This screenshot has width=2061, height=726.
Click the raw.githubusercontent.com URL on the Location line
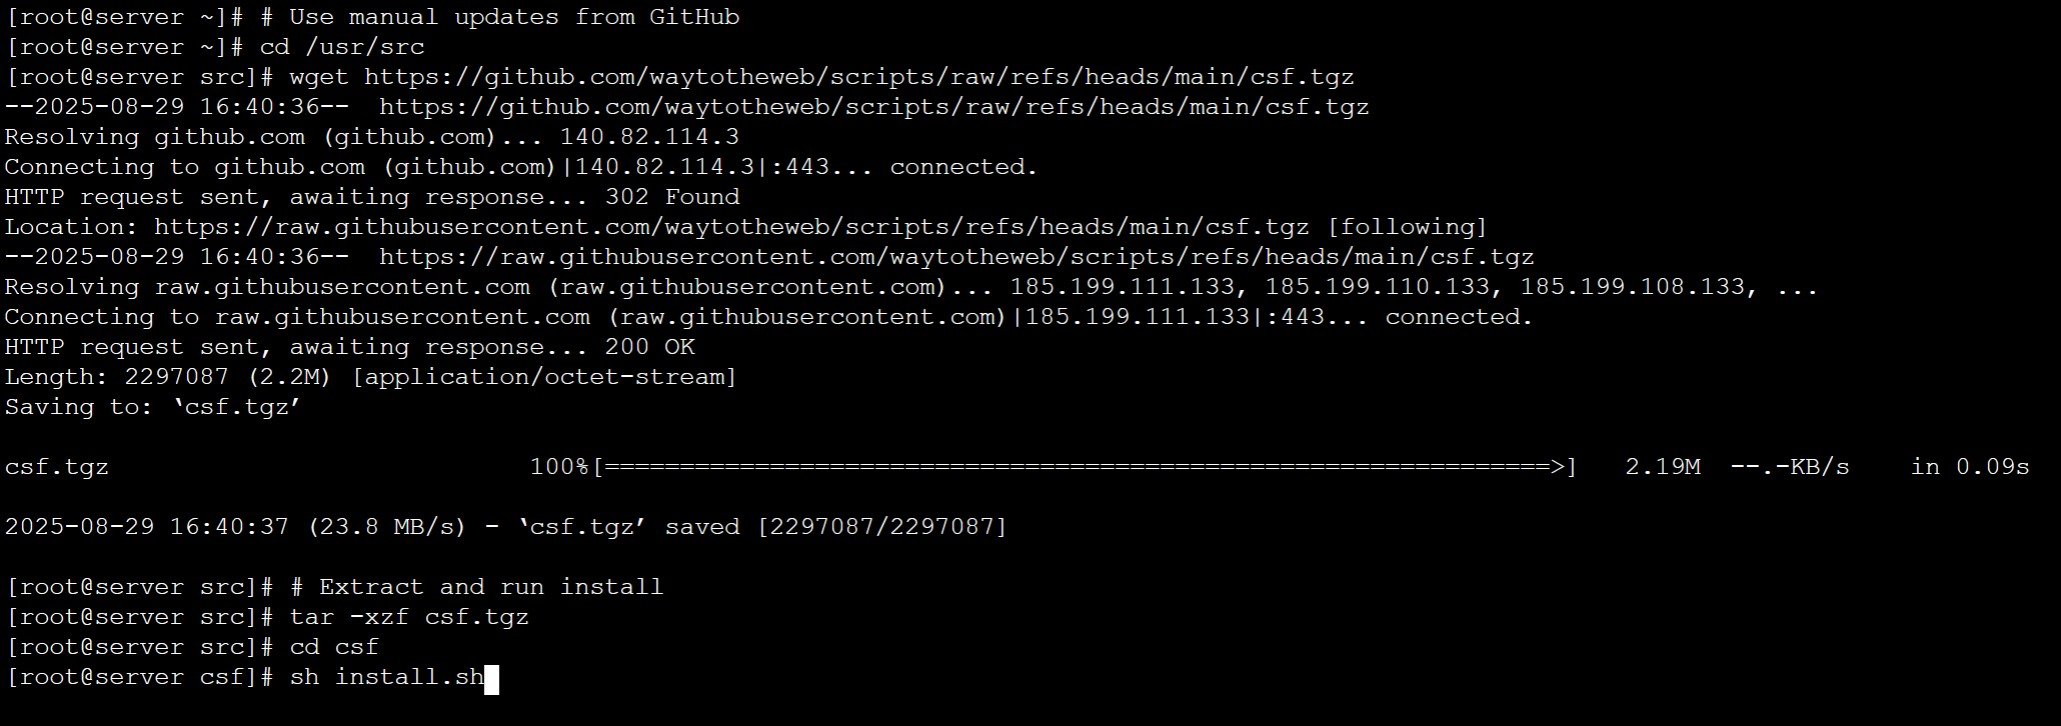pyautogui.click(x=731, y=227)
